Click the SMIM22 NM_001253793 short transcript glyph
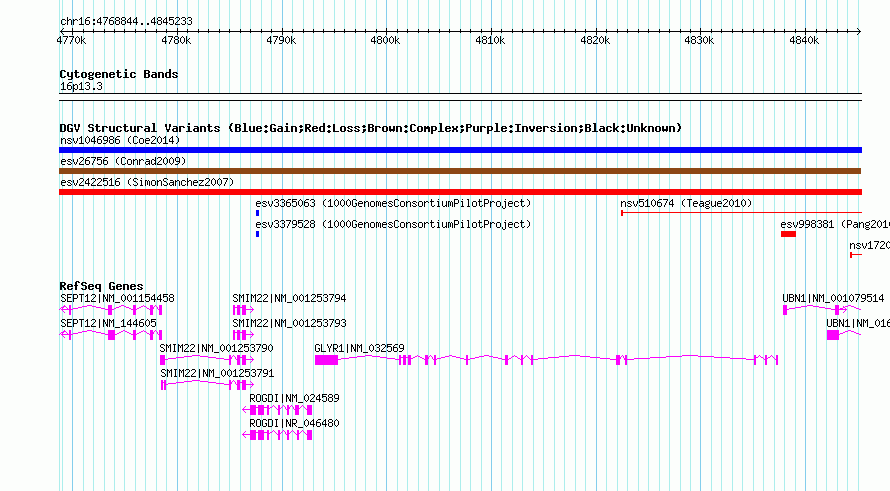Viewport: 890px width, 491px height. coord(244,335)
